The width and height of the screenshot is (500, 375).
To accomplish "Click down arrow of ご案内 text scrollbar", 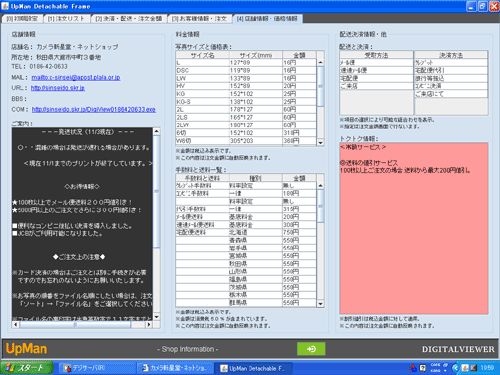I will point(156,317).
